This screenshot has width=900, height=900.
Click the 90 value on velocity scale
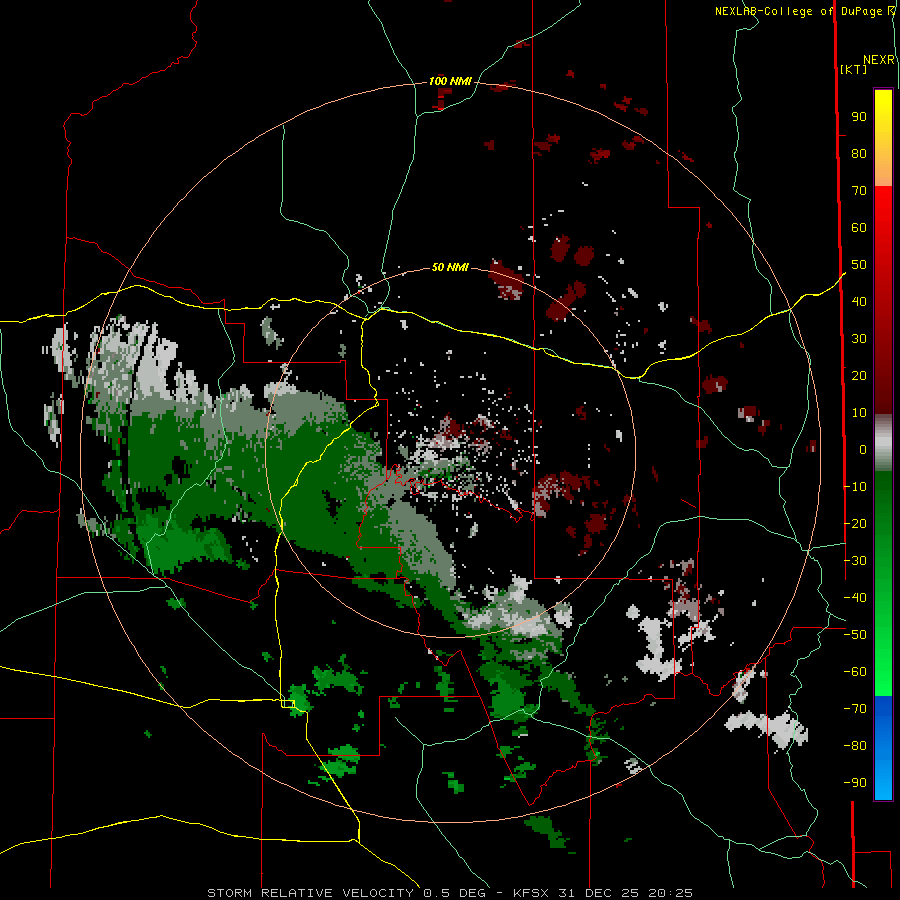coord(859,117)
